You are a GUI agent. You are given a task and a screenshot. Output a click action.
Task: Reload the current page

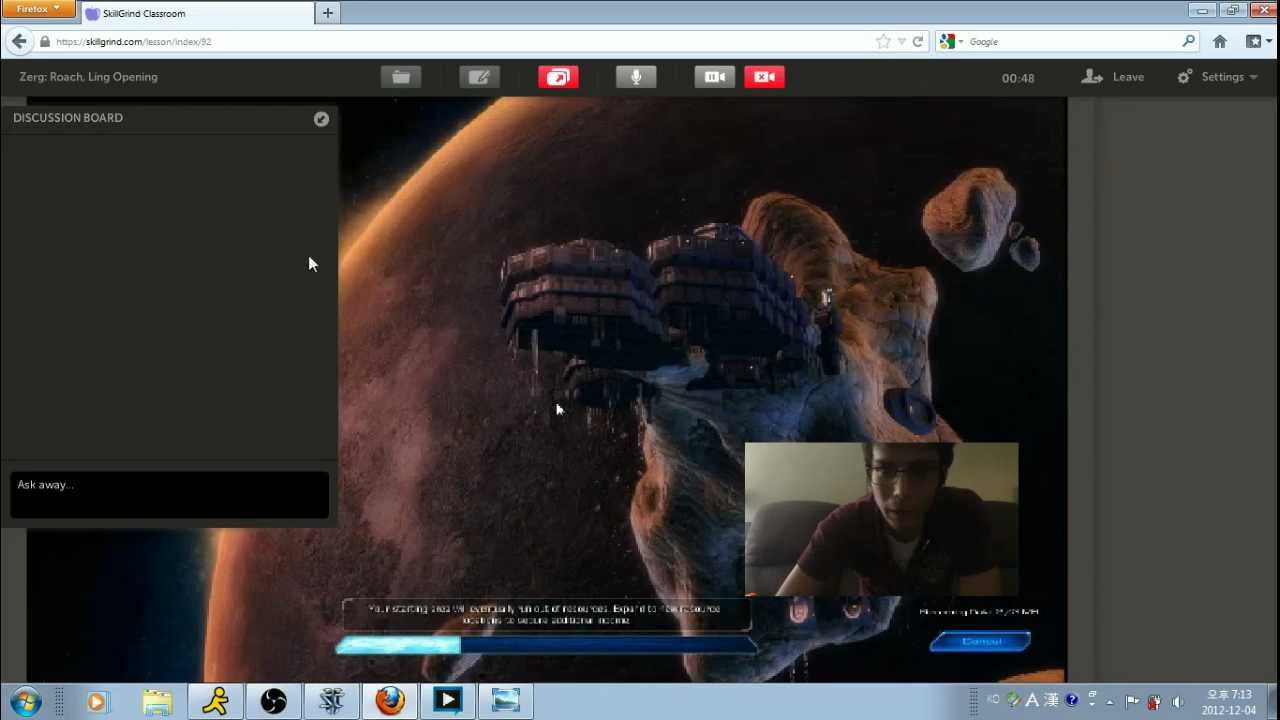coord(917,42)
